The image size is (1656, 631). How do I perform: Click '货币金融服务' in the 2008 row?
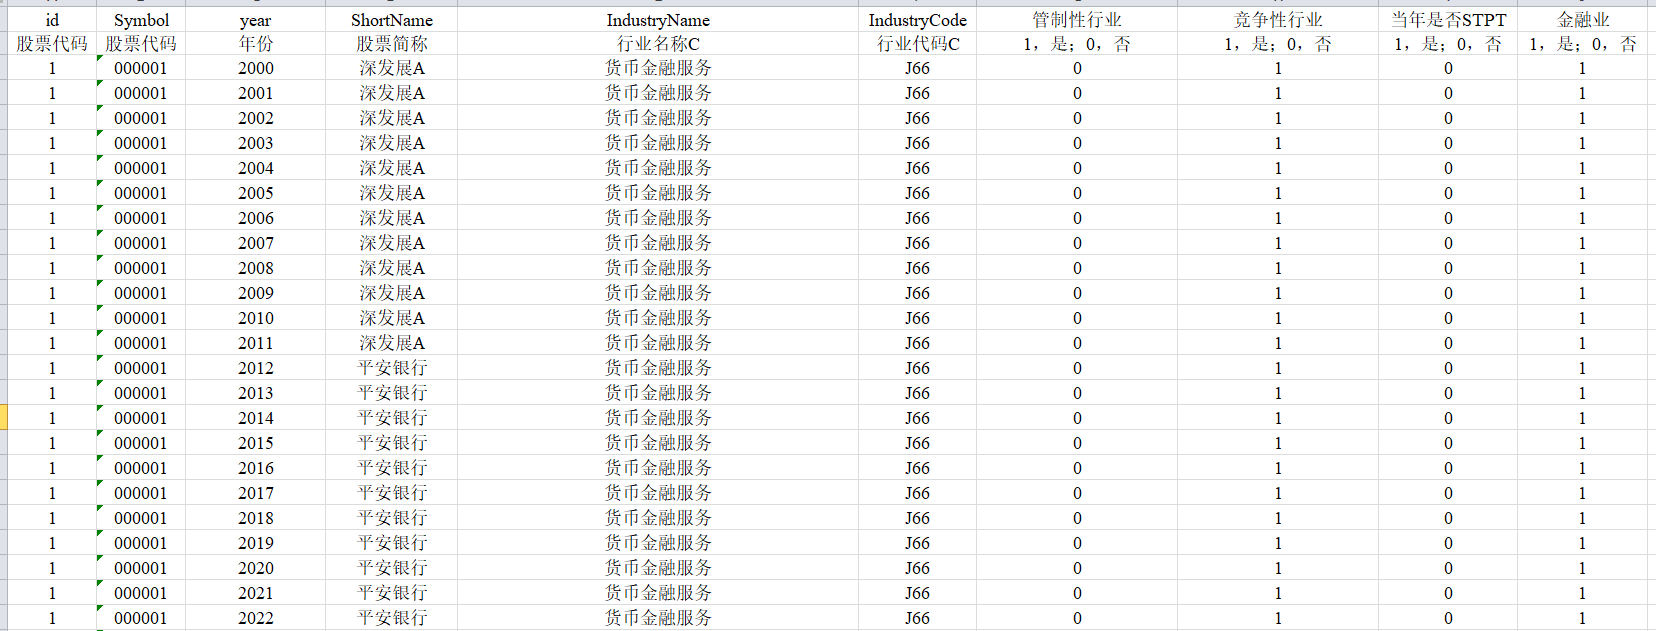pos(658,268)
